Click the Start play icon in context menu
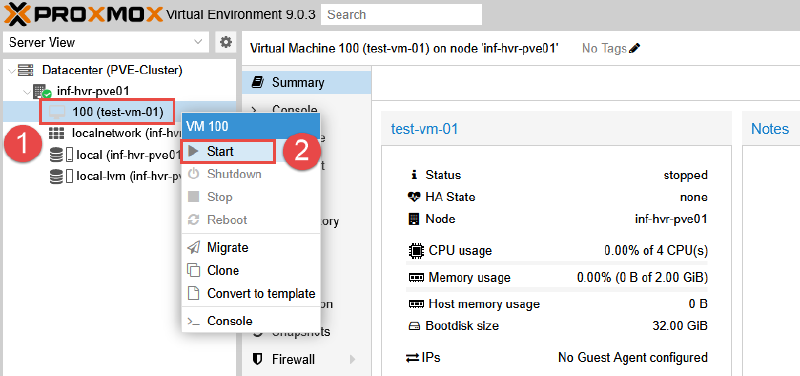800x376 pixels. [193, 152]
